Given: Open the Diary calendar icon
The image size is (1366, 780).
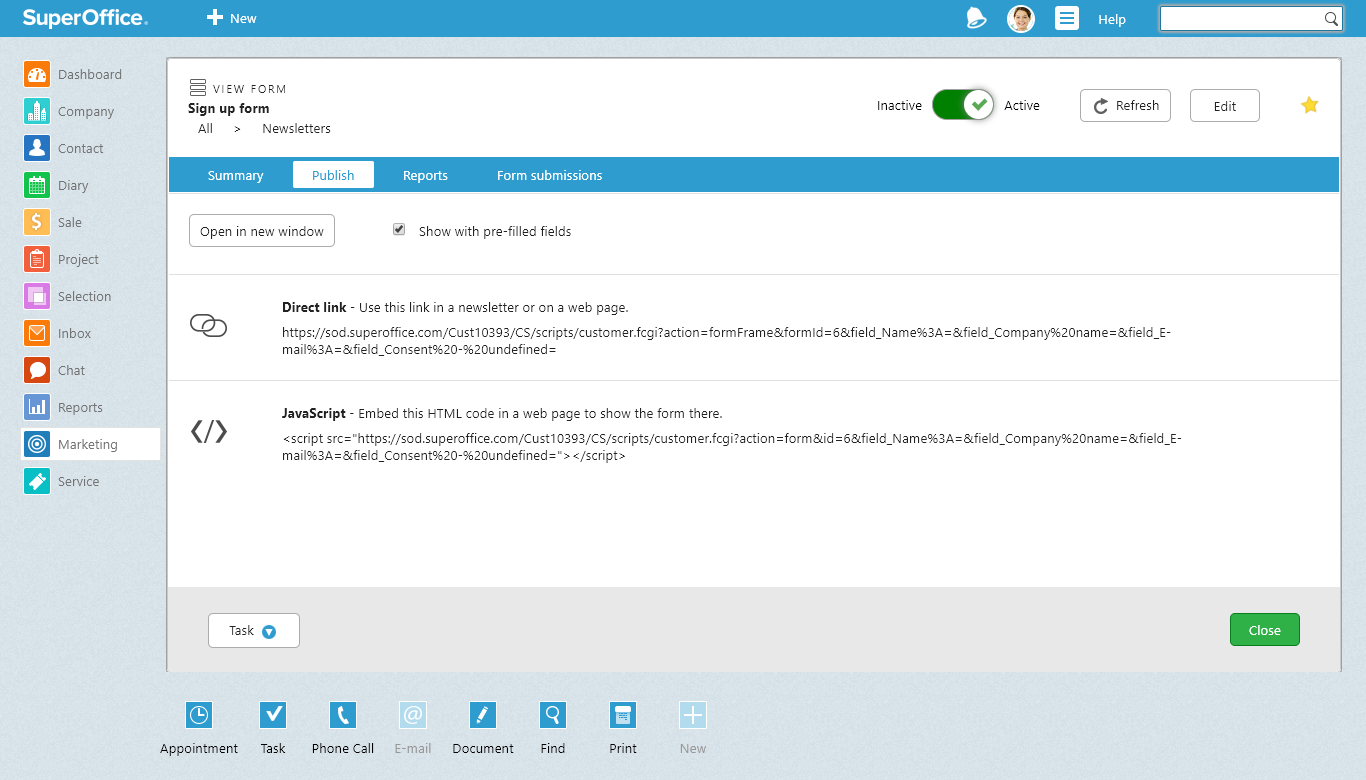Looking at the screenshot, I should click(37, 185).
